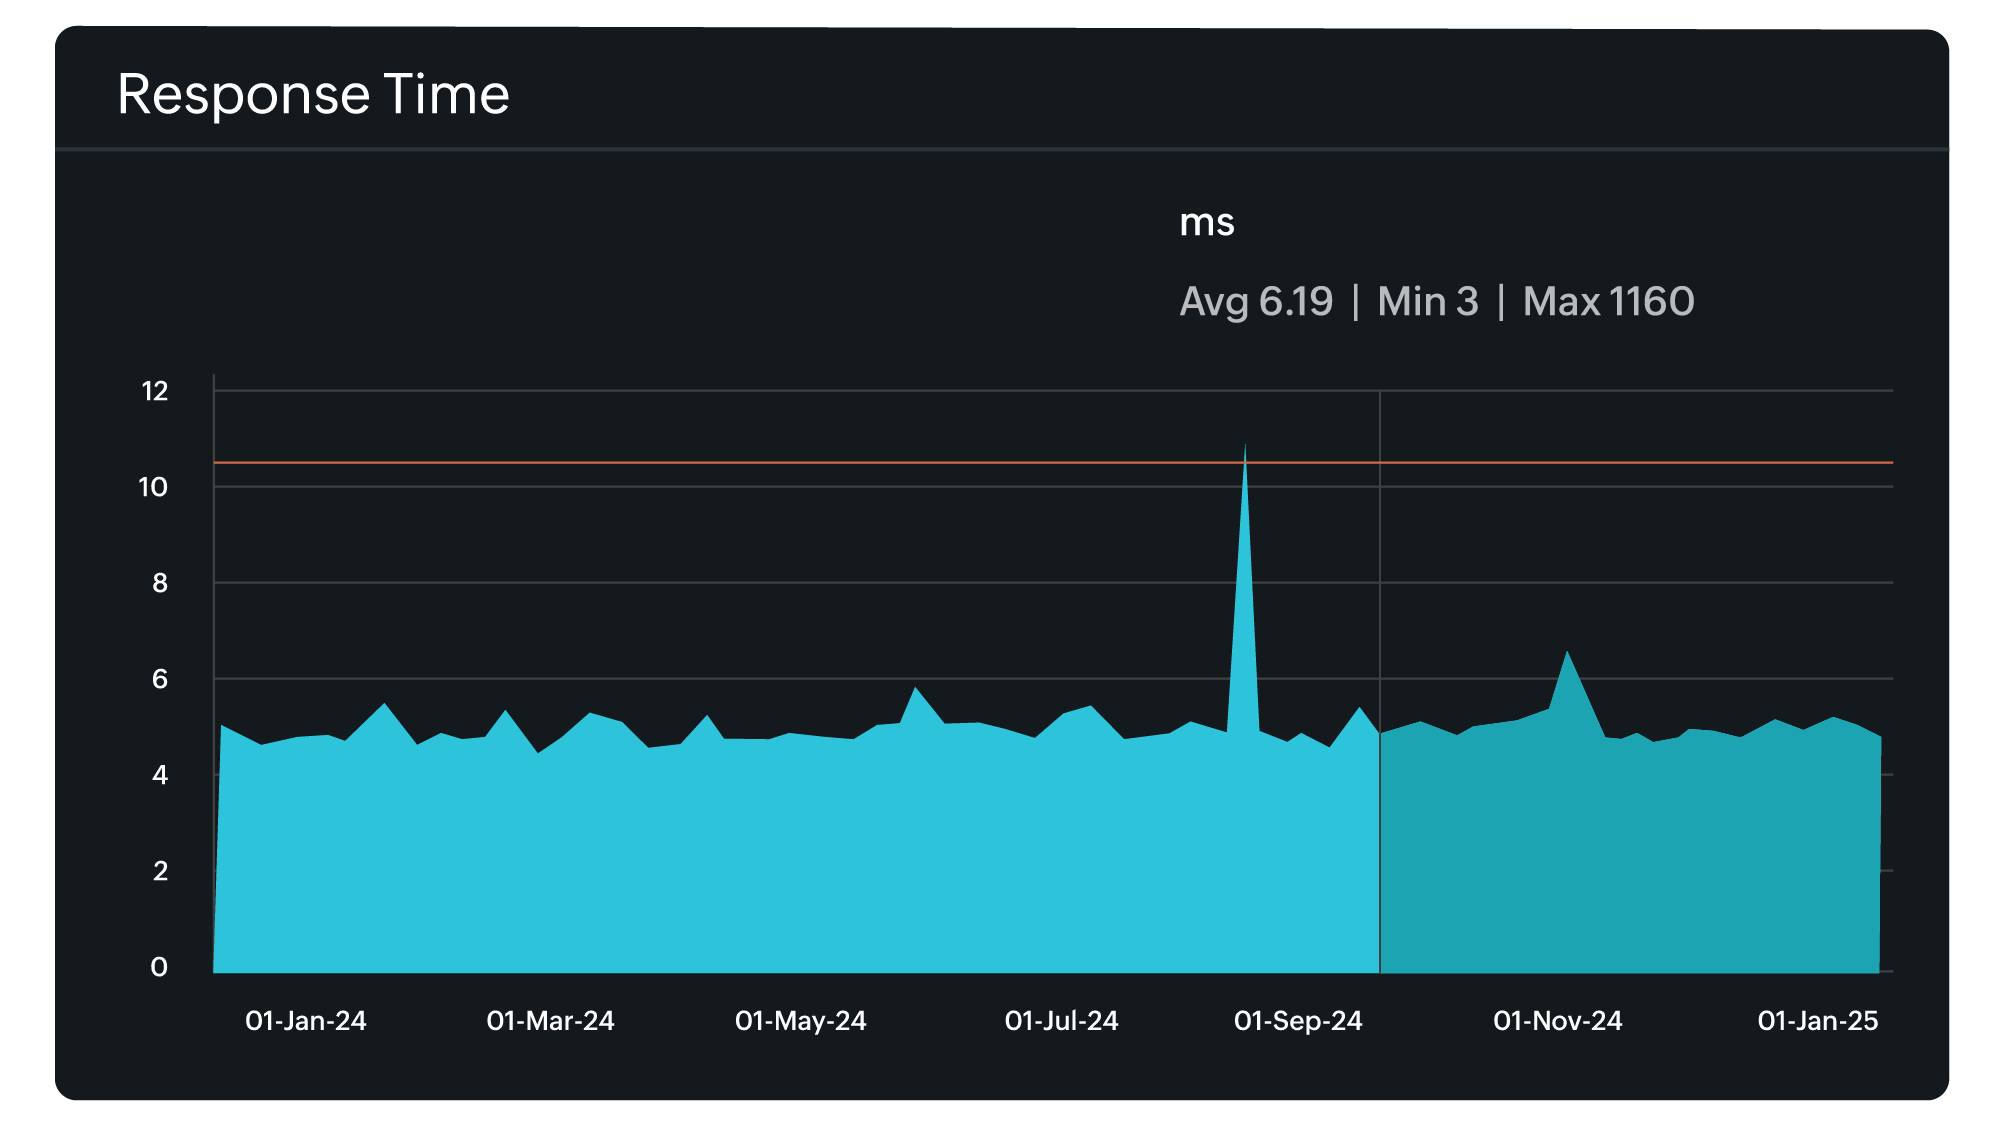
Task: Click the Max 1160 statistic
Action: 1608,301
